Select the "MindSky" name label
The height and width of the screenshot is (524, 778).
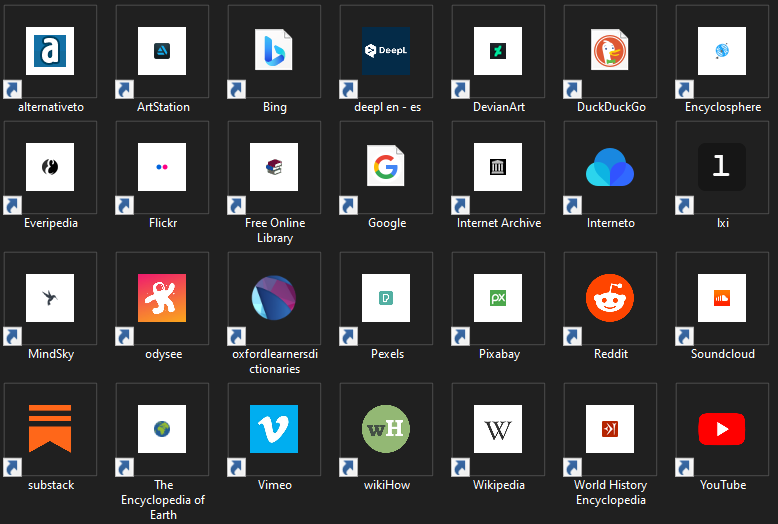pos(51,354)
